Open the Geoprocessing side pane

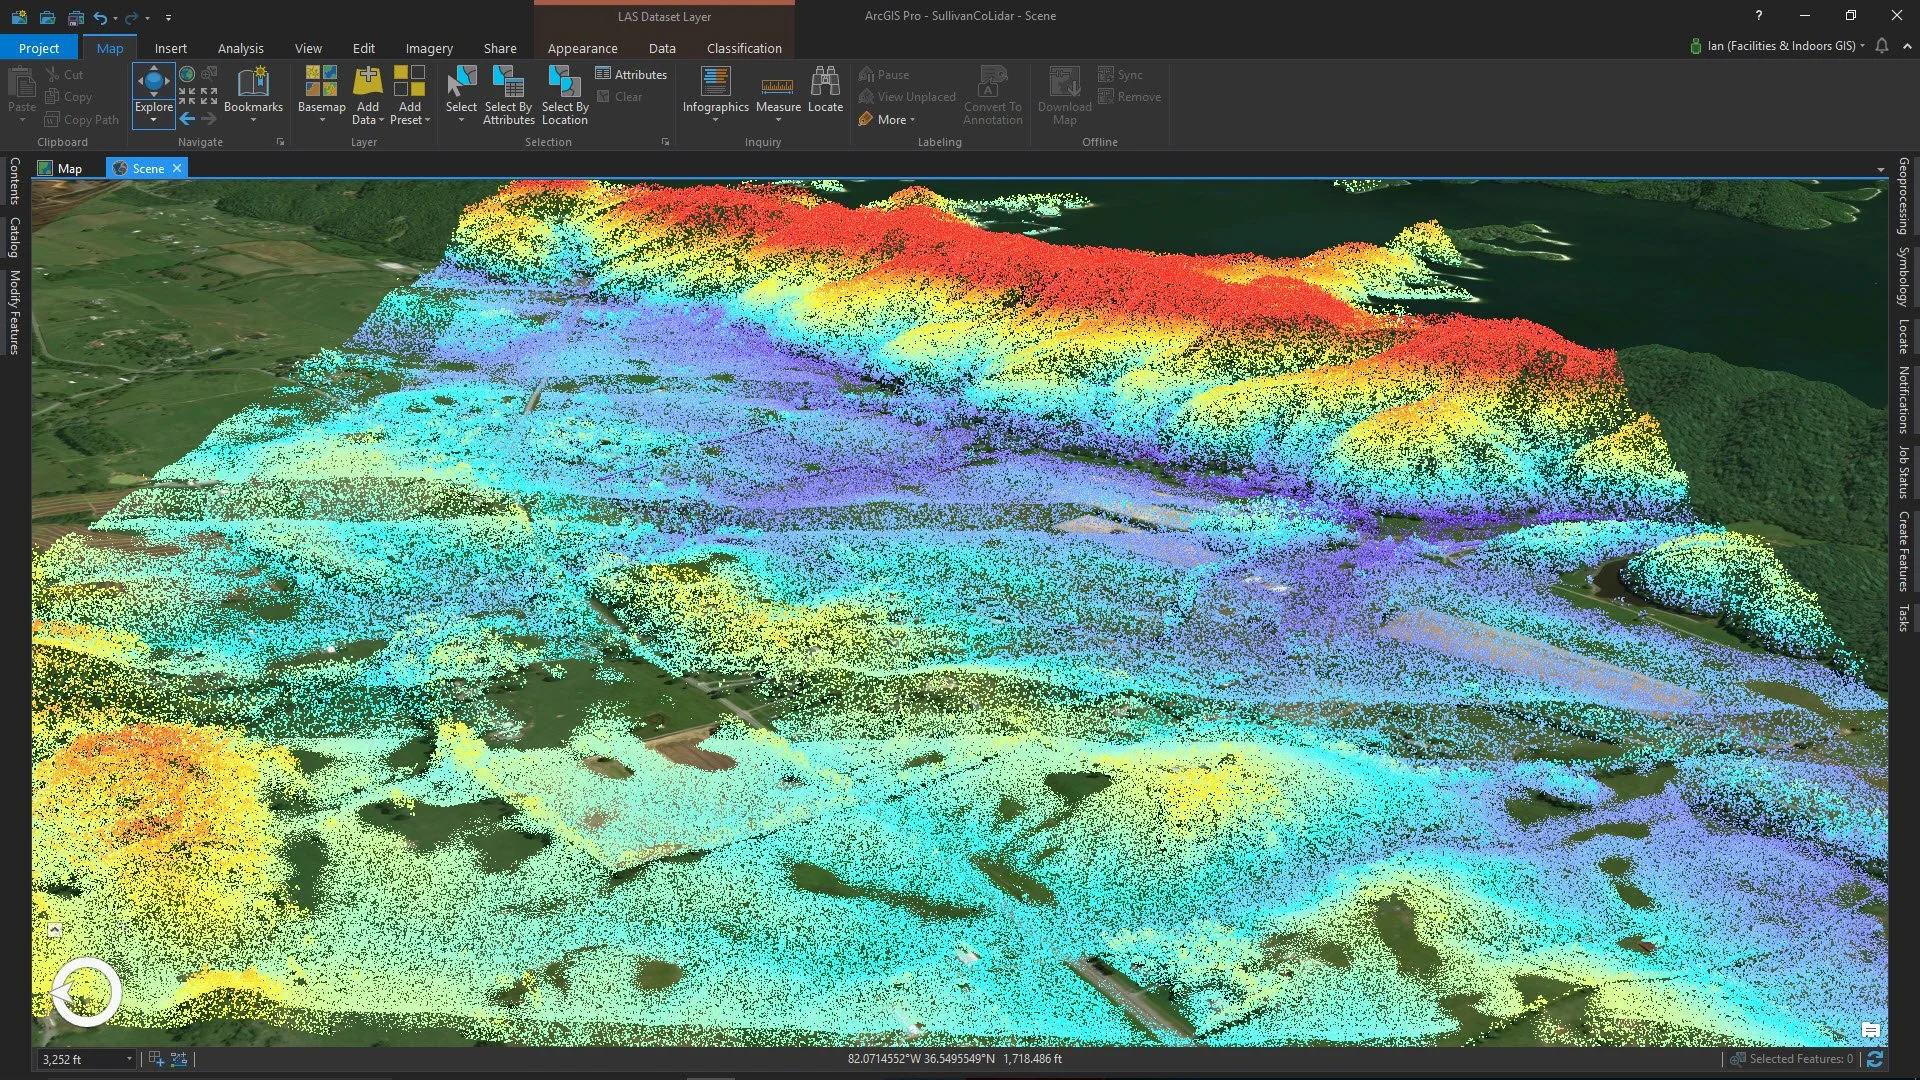click(1903, 196)
